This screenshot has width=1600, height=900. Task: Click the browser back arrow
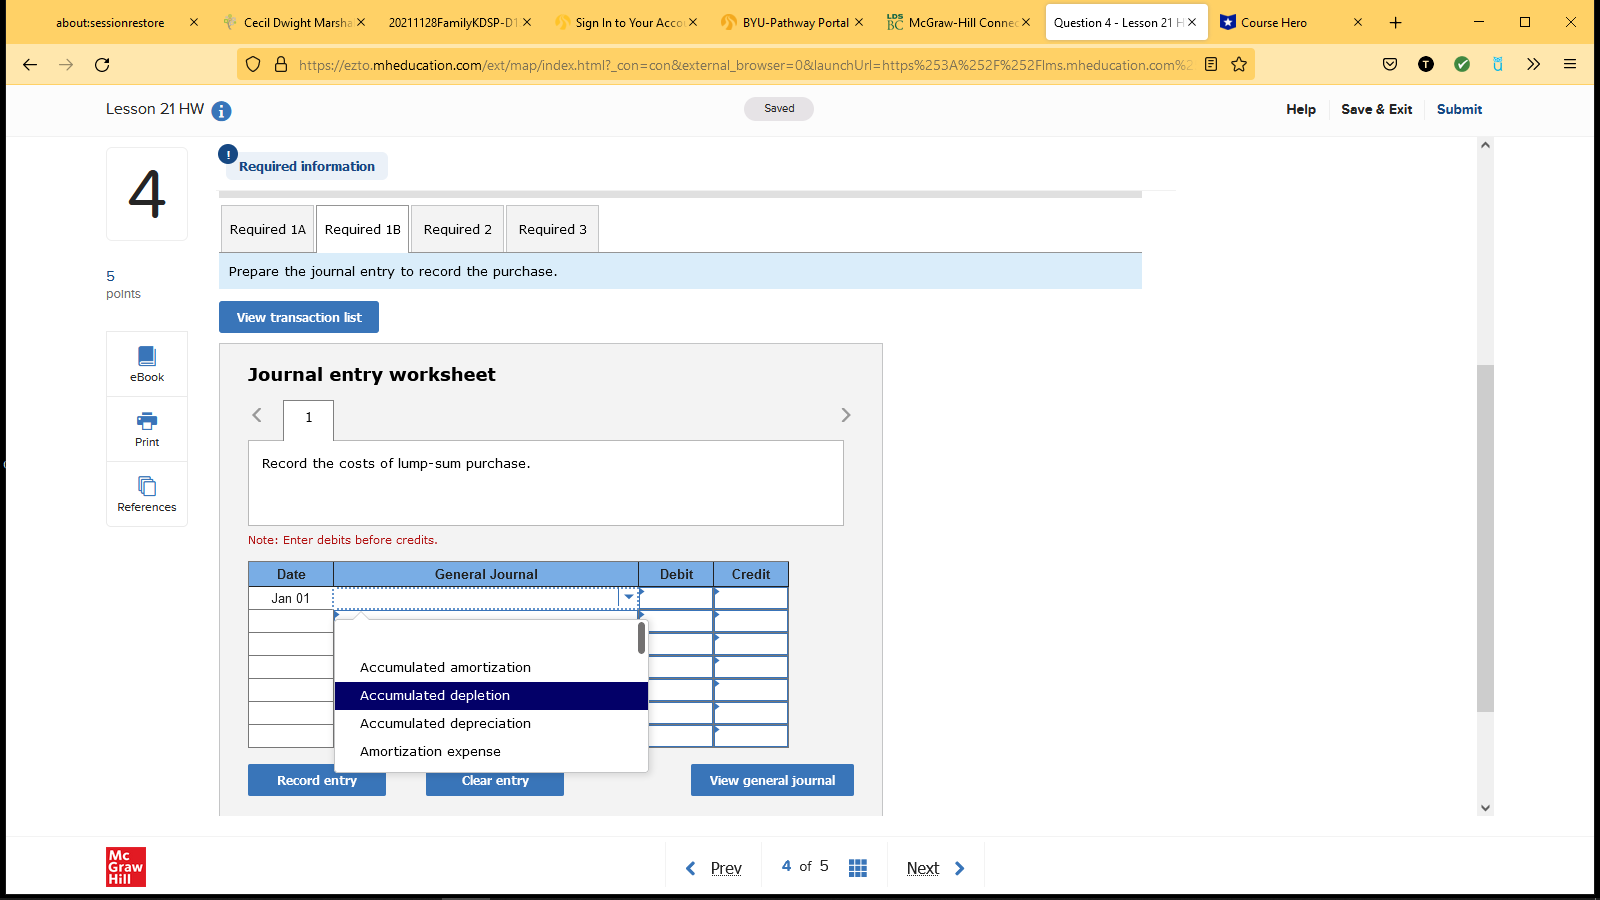[x=30, y=65]
